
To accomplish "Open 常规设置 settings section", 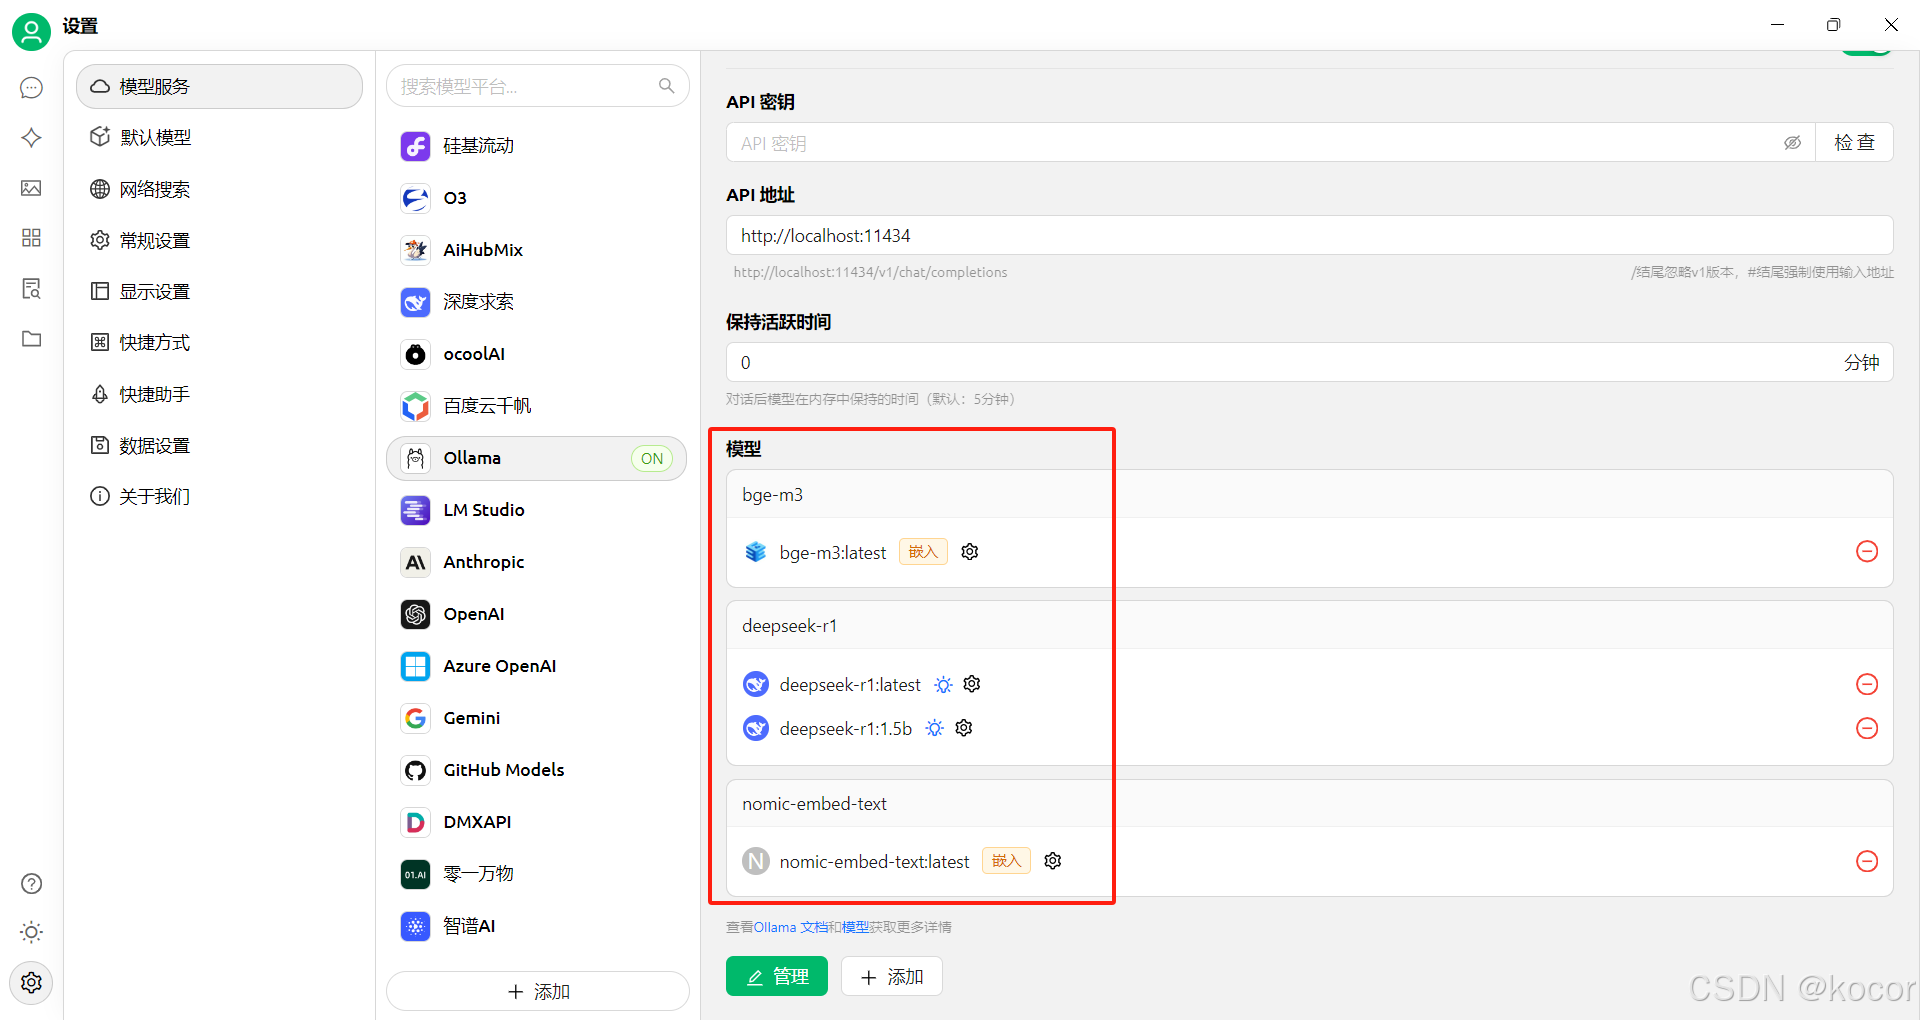I will pos(219,240).
